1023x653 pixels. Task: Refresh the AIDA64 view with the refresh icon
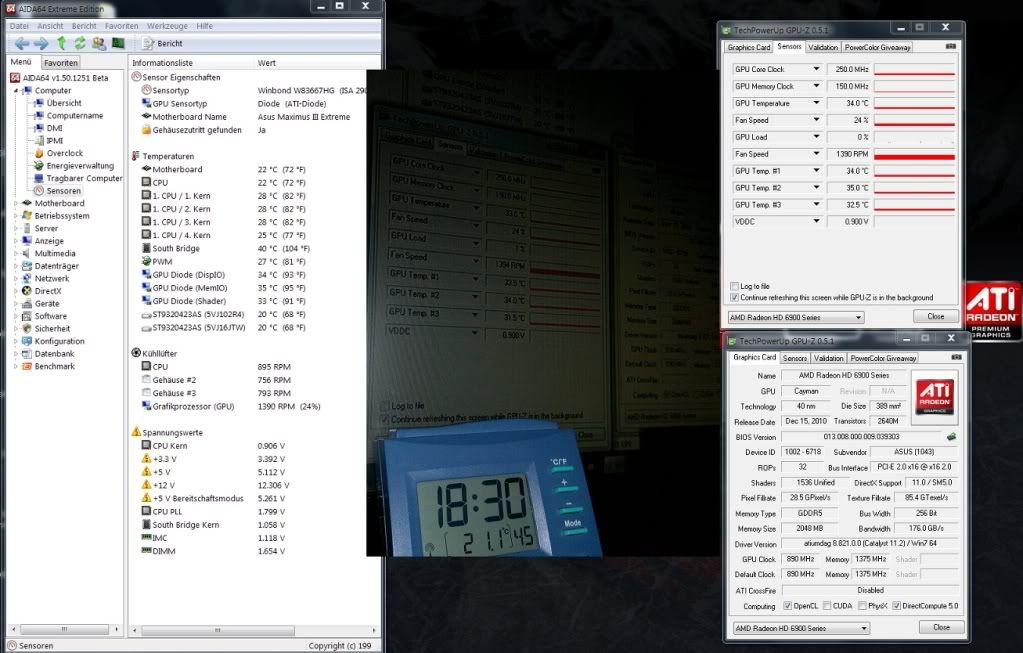pos(80,44)
